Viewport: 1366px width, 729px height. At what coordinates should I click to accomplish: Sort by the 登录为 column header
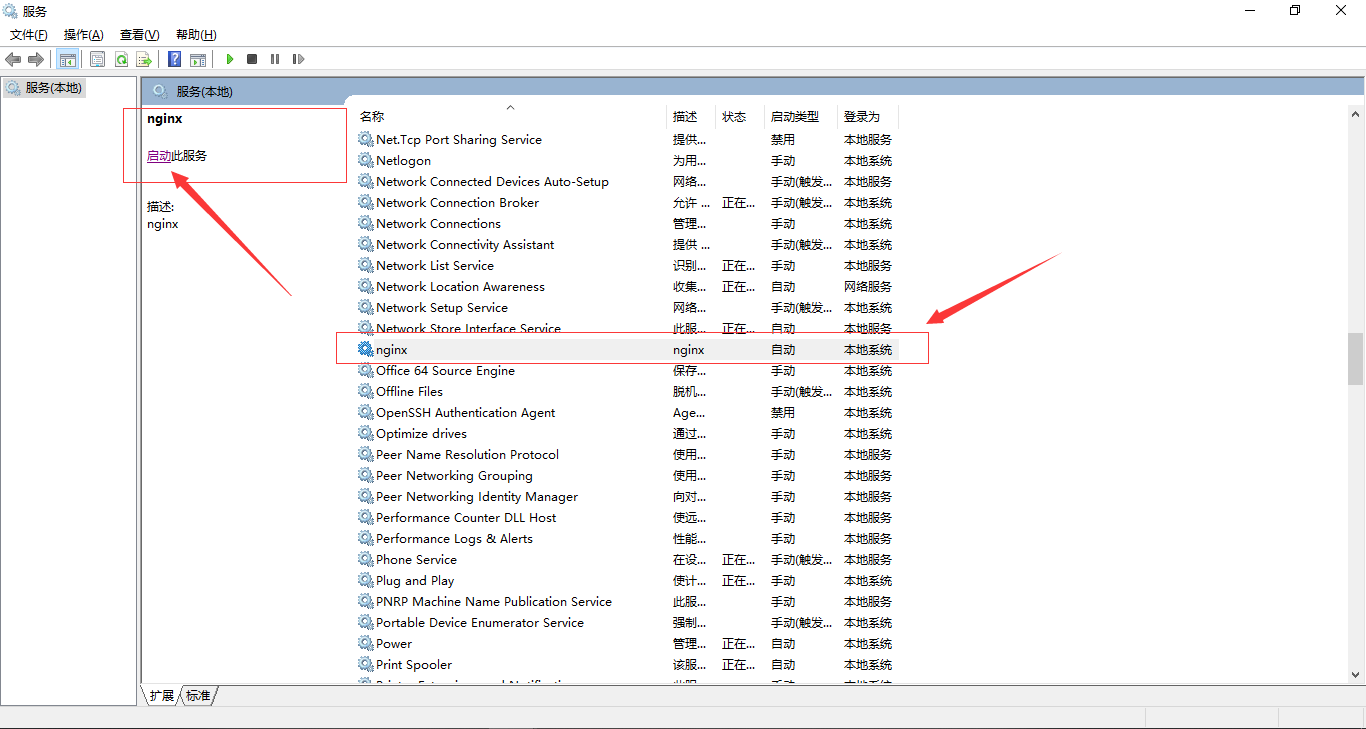coord(862,117)
